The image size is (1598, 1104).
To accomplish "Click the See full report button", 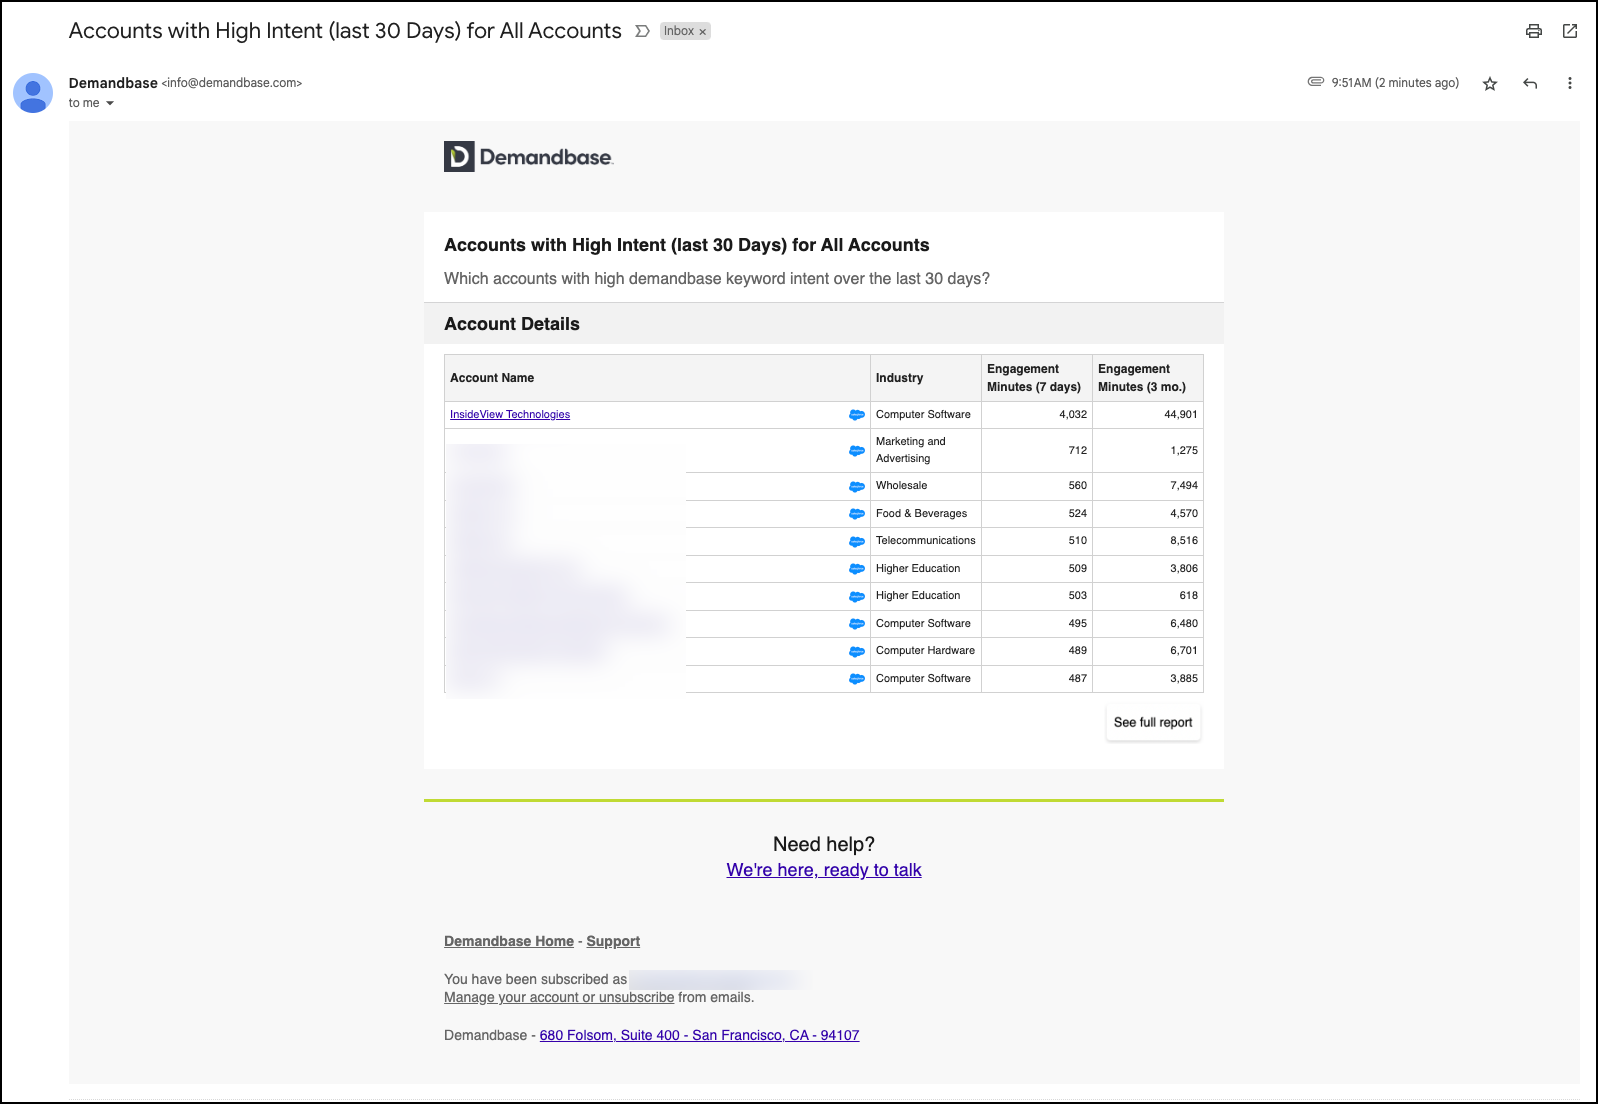I will 1153,722.
